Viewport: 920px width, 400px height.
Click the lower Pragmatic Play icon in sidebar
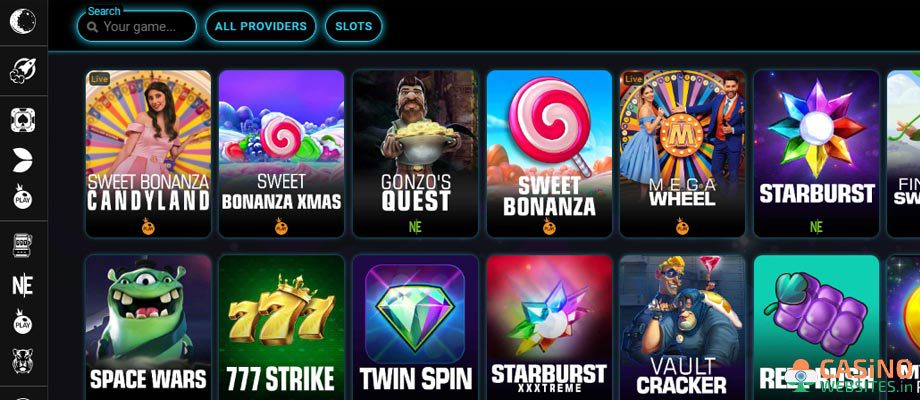(x=23, y=323)
